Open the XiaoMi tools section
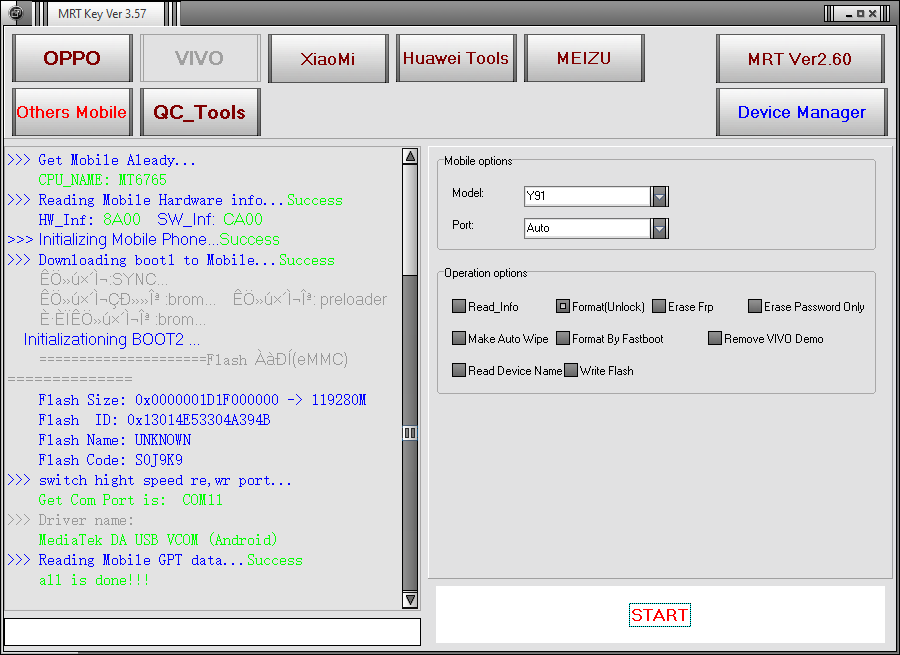900x655 pixels. 328,58
